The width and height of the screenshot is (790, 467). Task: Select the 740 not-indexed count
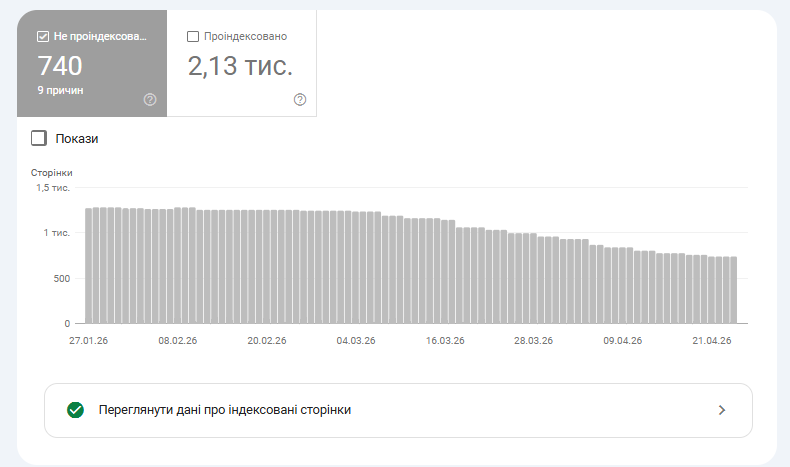[x=60, y=66]
